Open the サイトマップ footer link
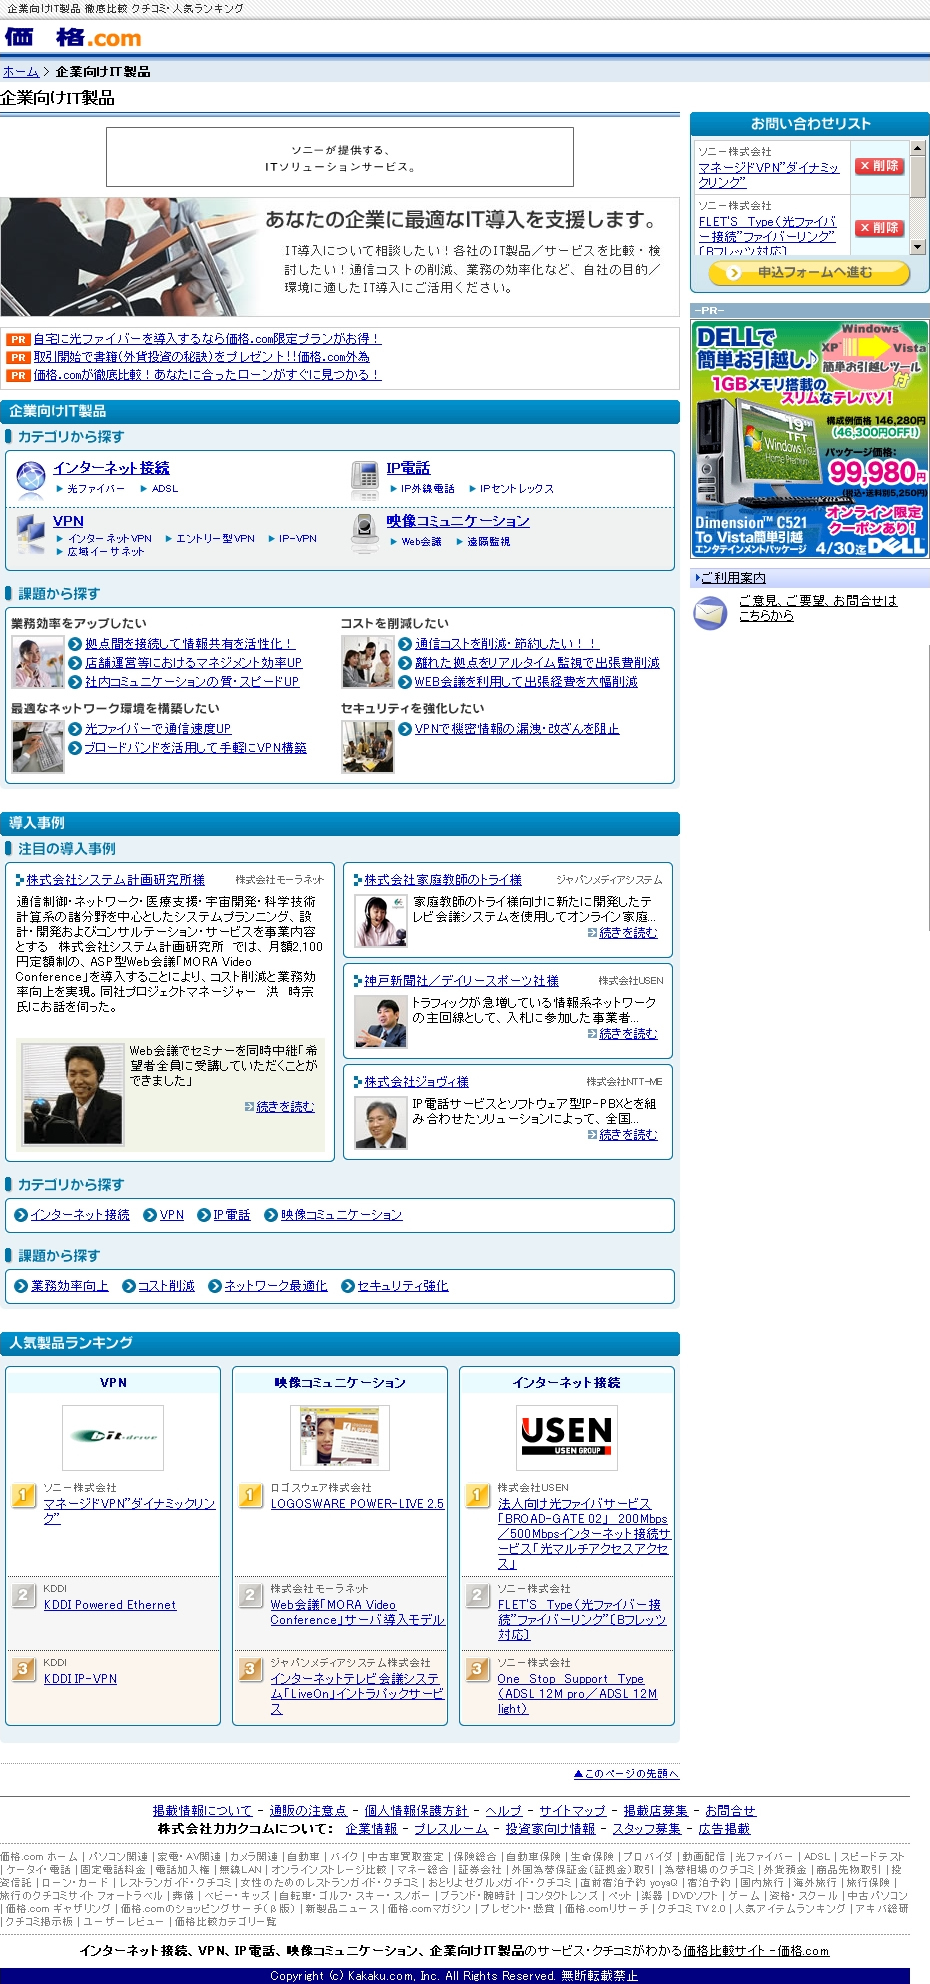 point(572,1811)
